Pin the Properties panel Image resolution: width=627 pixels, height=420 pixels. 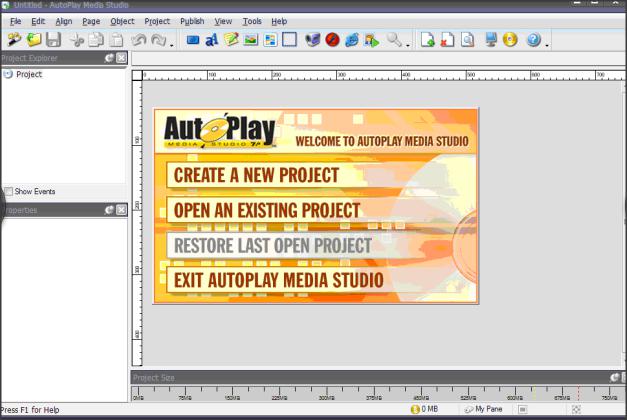click(109, 210)
